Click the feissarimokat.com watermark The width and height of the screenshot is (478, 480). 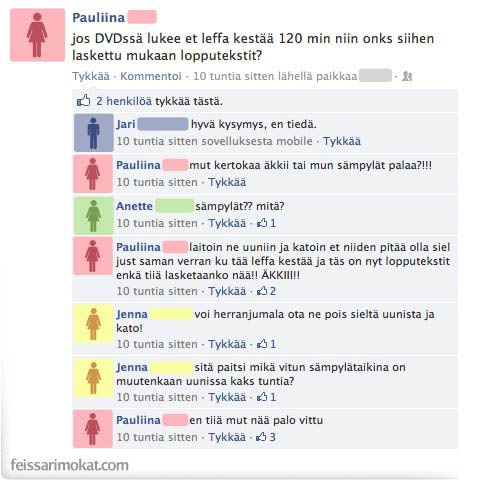coord(70,465)
